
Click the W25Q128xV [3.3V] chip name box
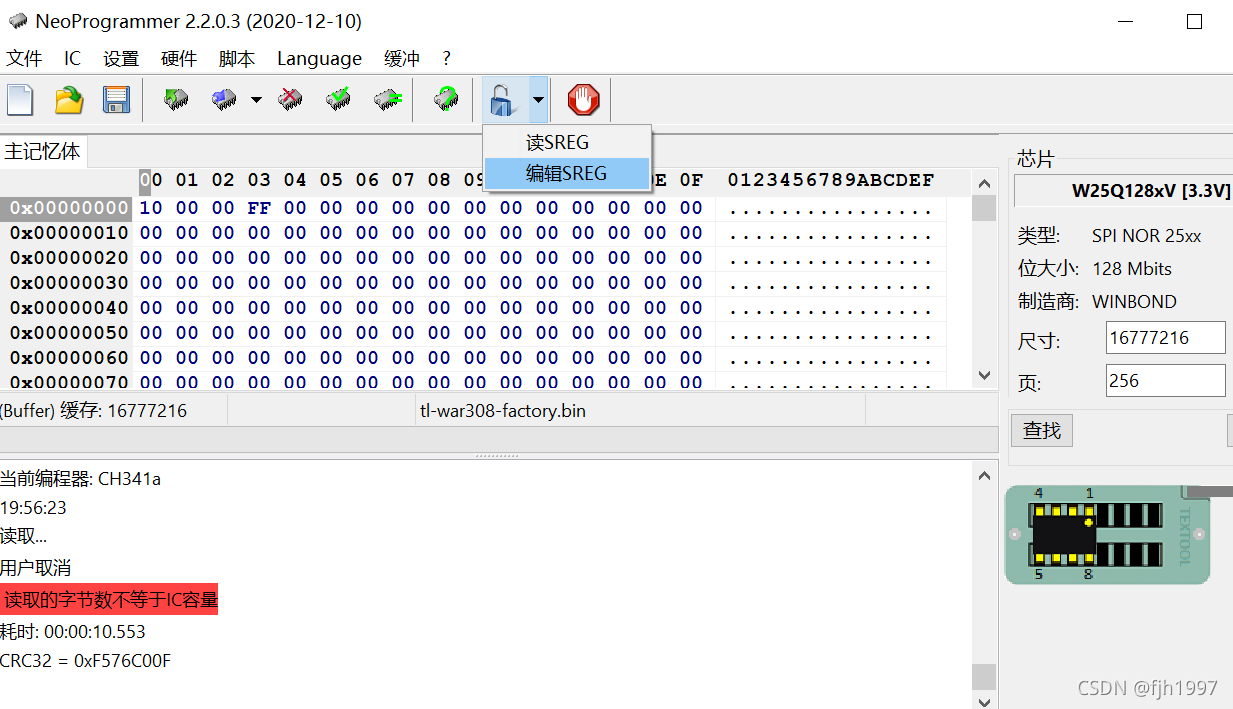point(1123,191)
